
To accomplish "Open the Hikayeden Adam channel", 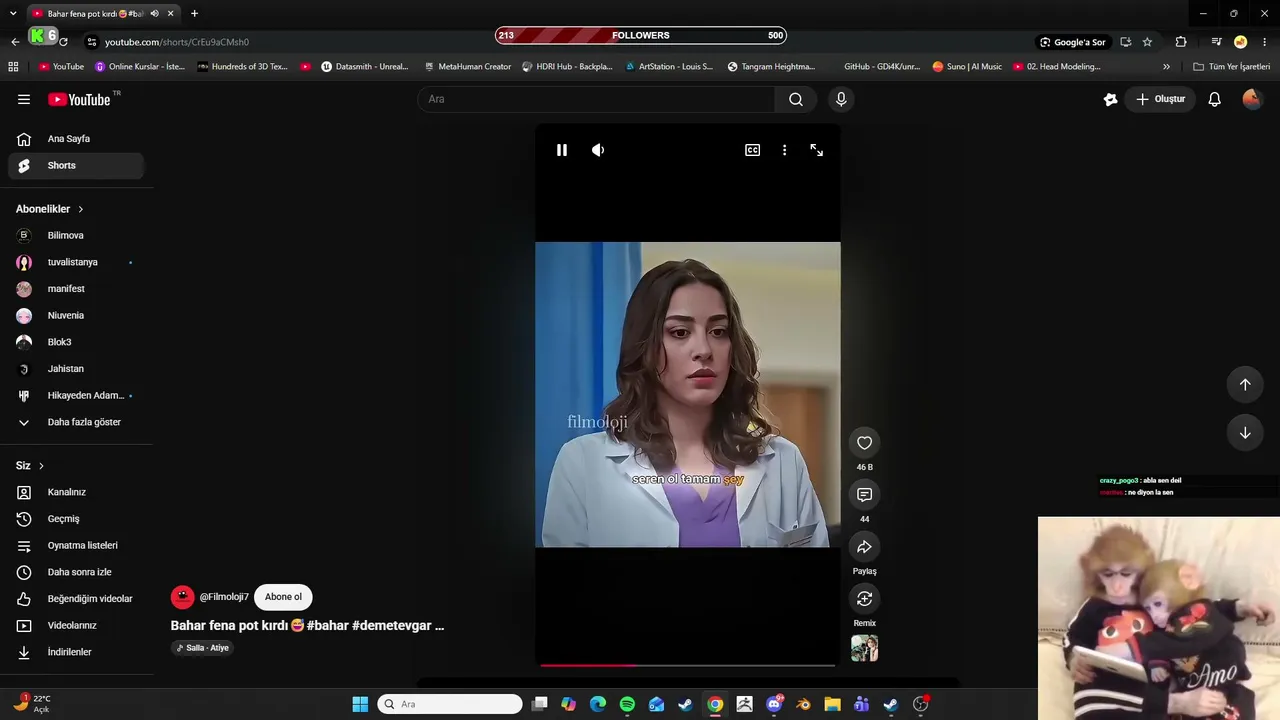I will coord(76,396).
